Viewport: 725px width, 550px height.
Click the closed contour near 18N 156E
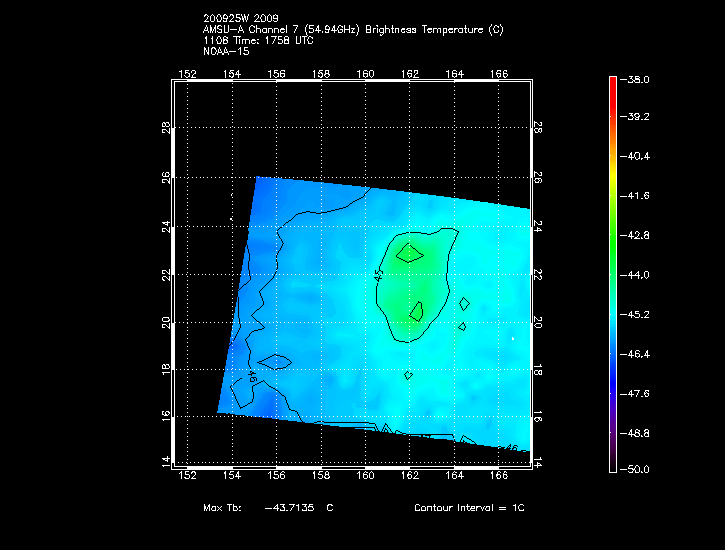coord(275,360)
